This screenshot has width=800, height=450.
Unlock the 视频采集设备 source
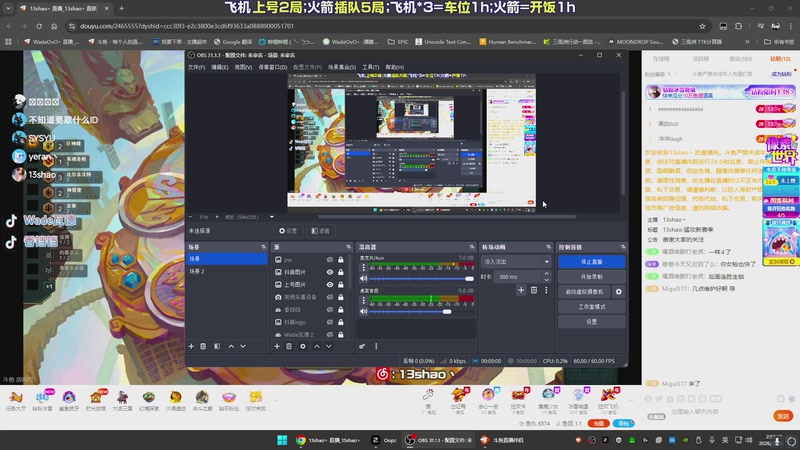pos(341,297)
